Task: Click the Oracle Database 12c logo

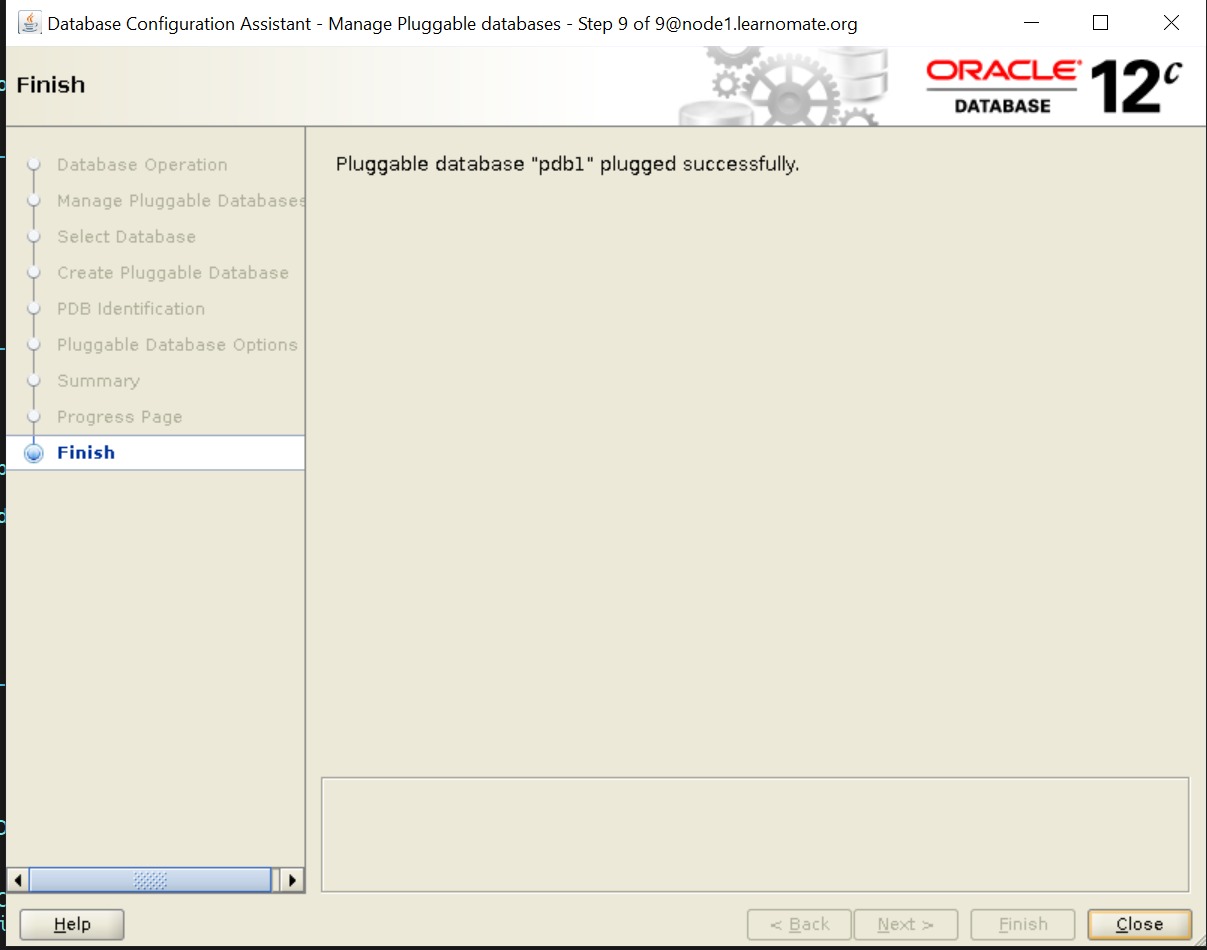Action: point(1053,86)
